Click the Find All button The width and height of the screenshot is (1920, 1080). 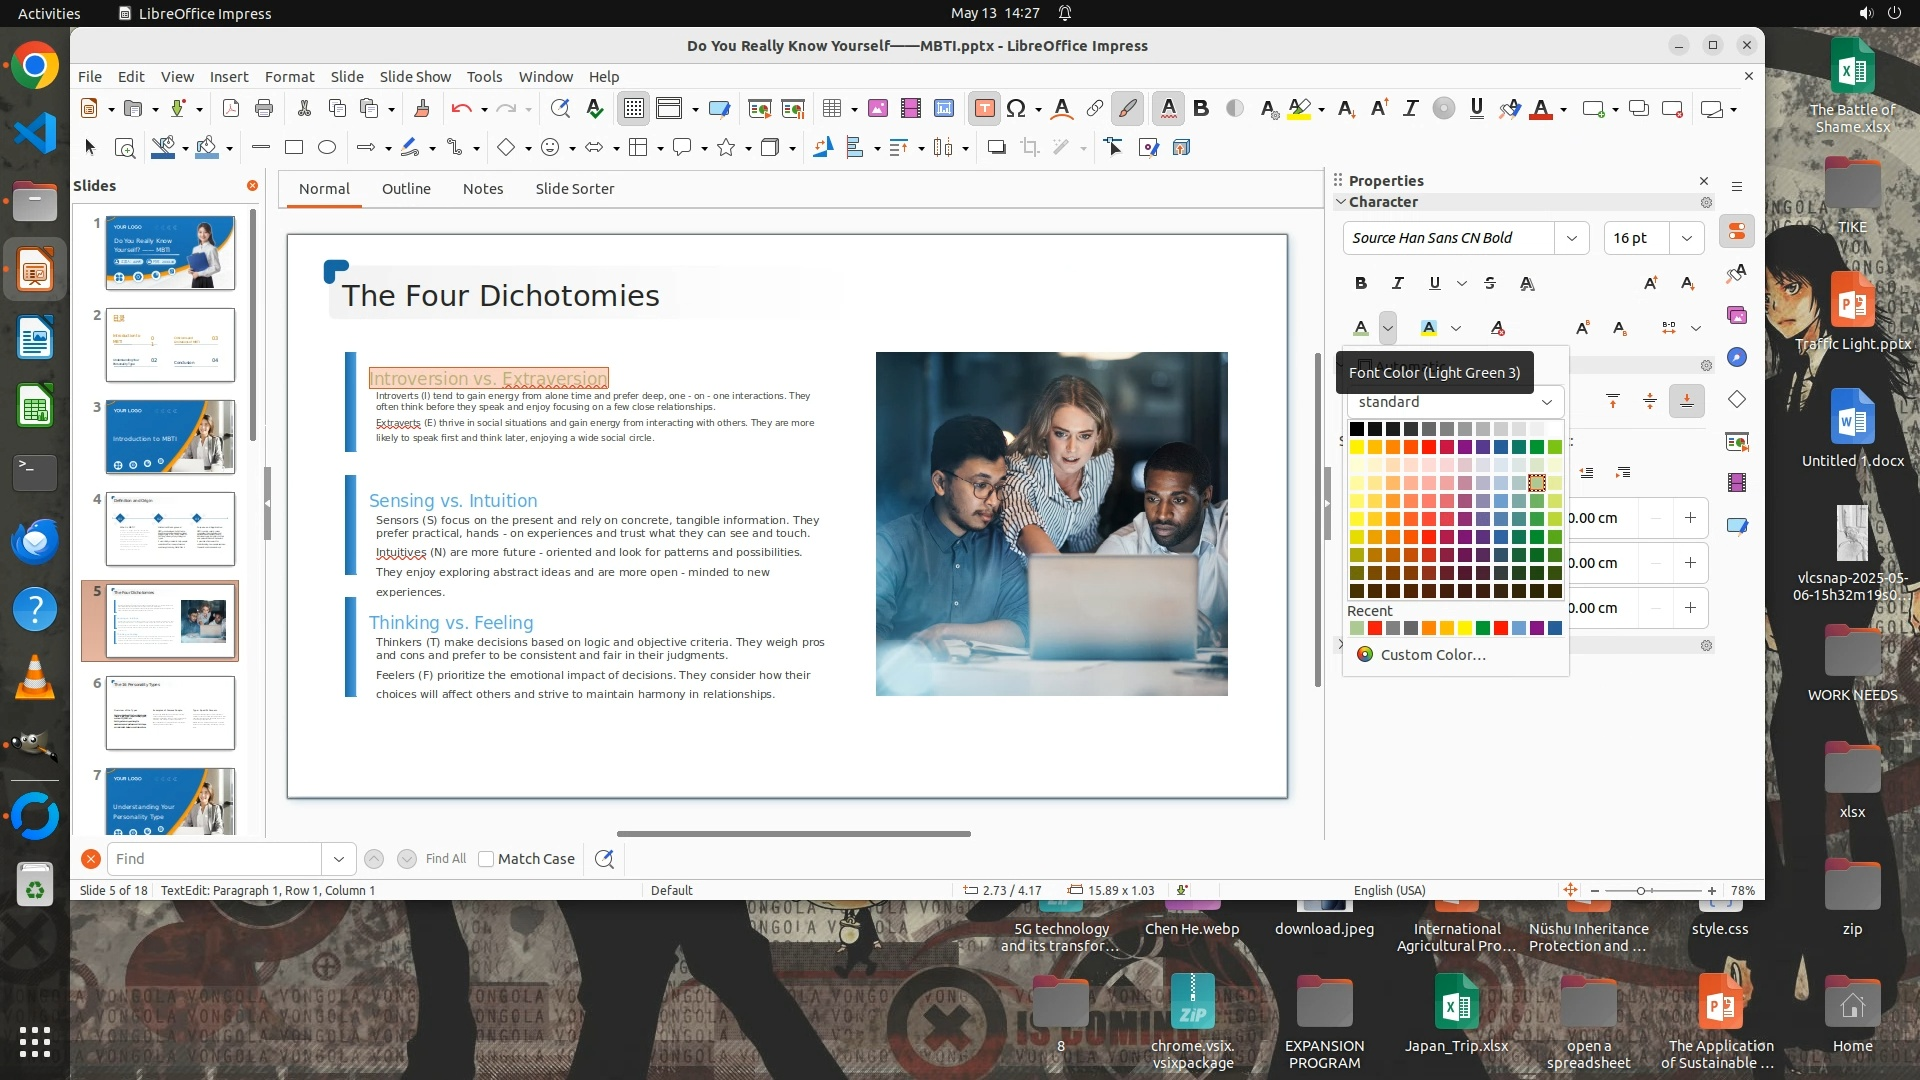(x=445, y=859)
